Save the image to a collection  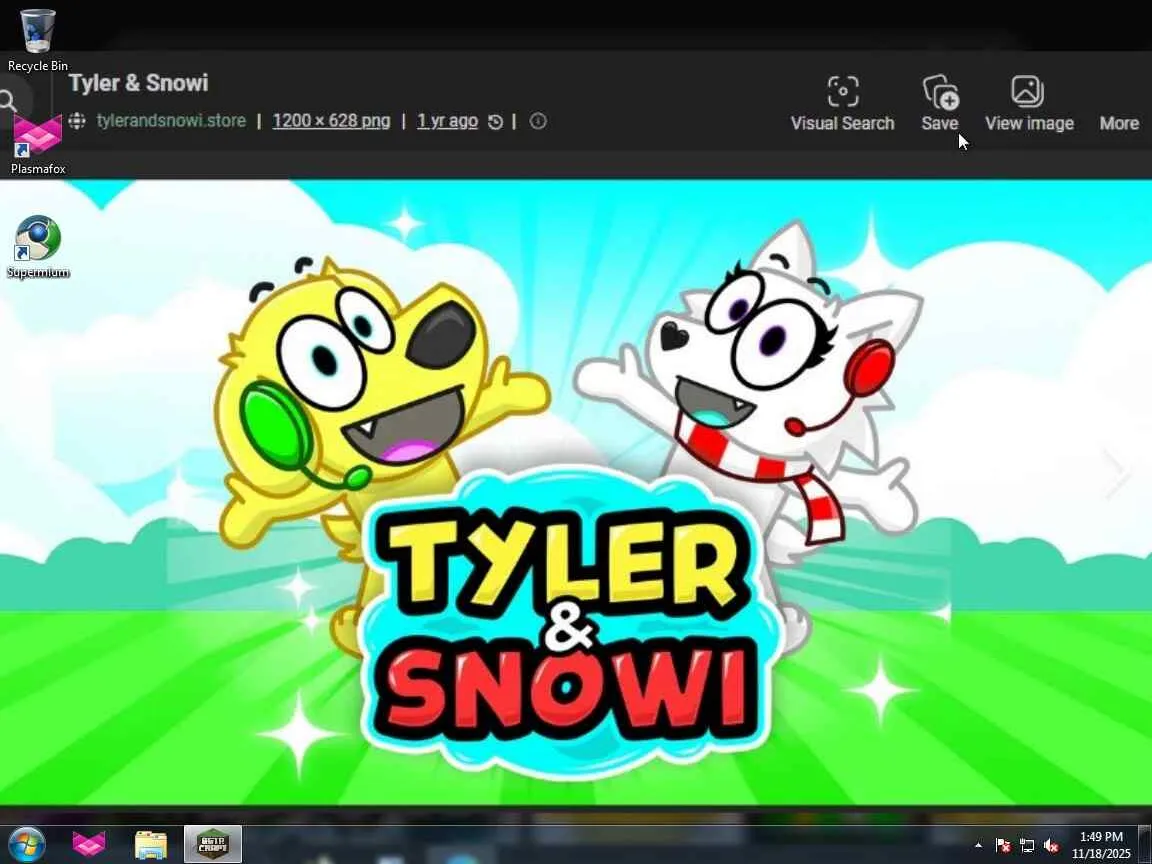pyautogui.click(x=940, y=104)
